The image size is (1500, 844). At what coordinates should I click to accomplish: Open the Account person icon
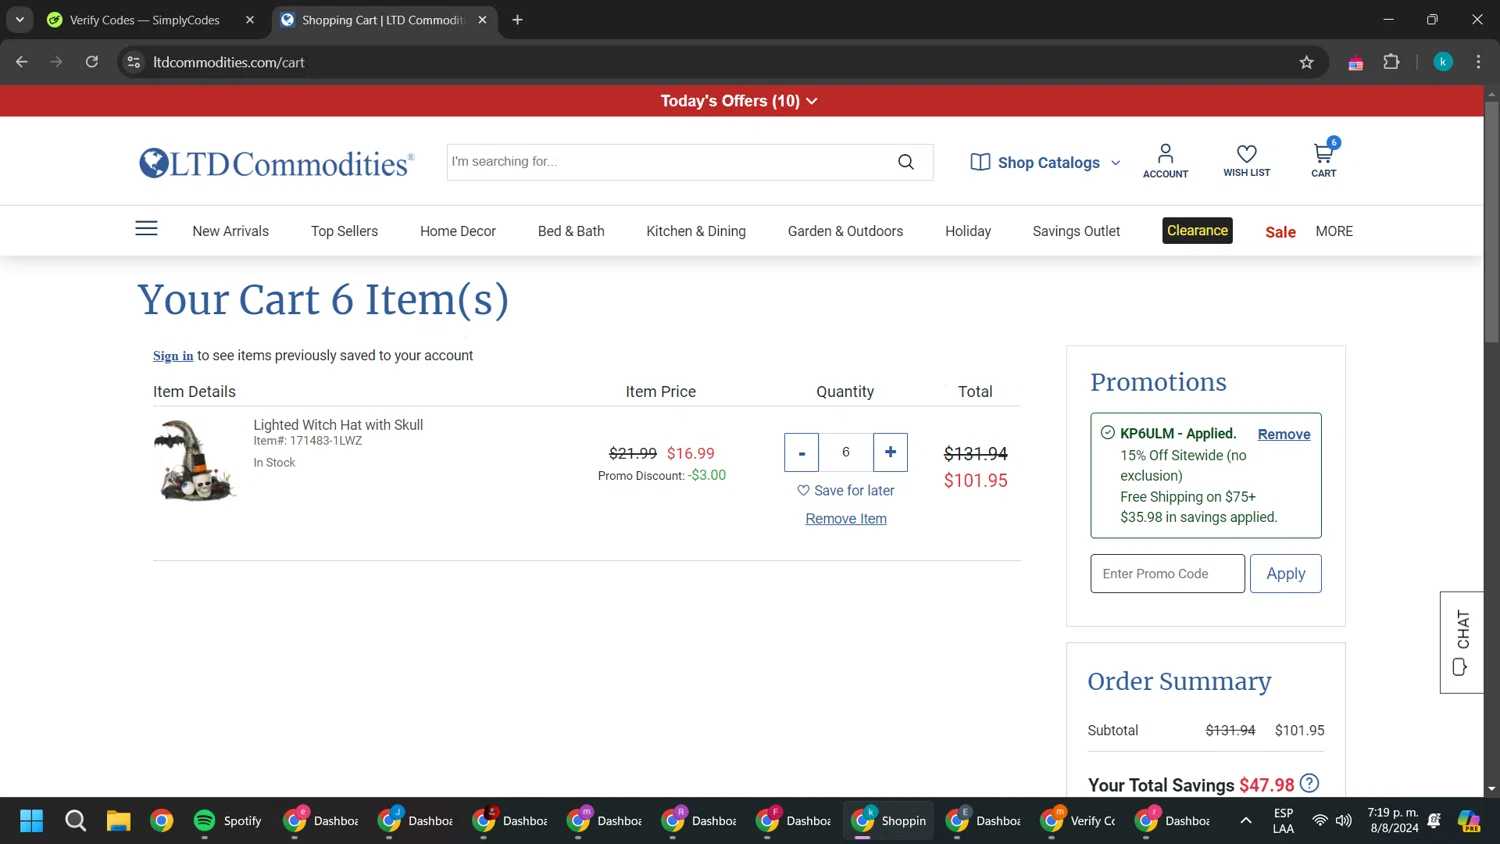coord(1165,160)
